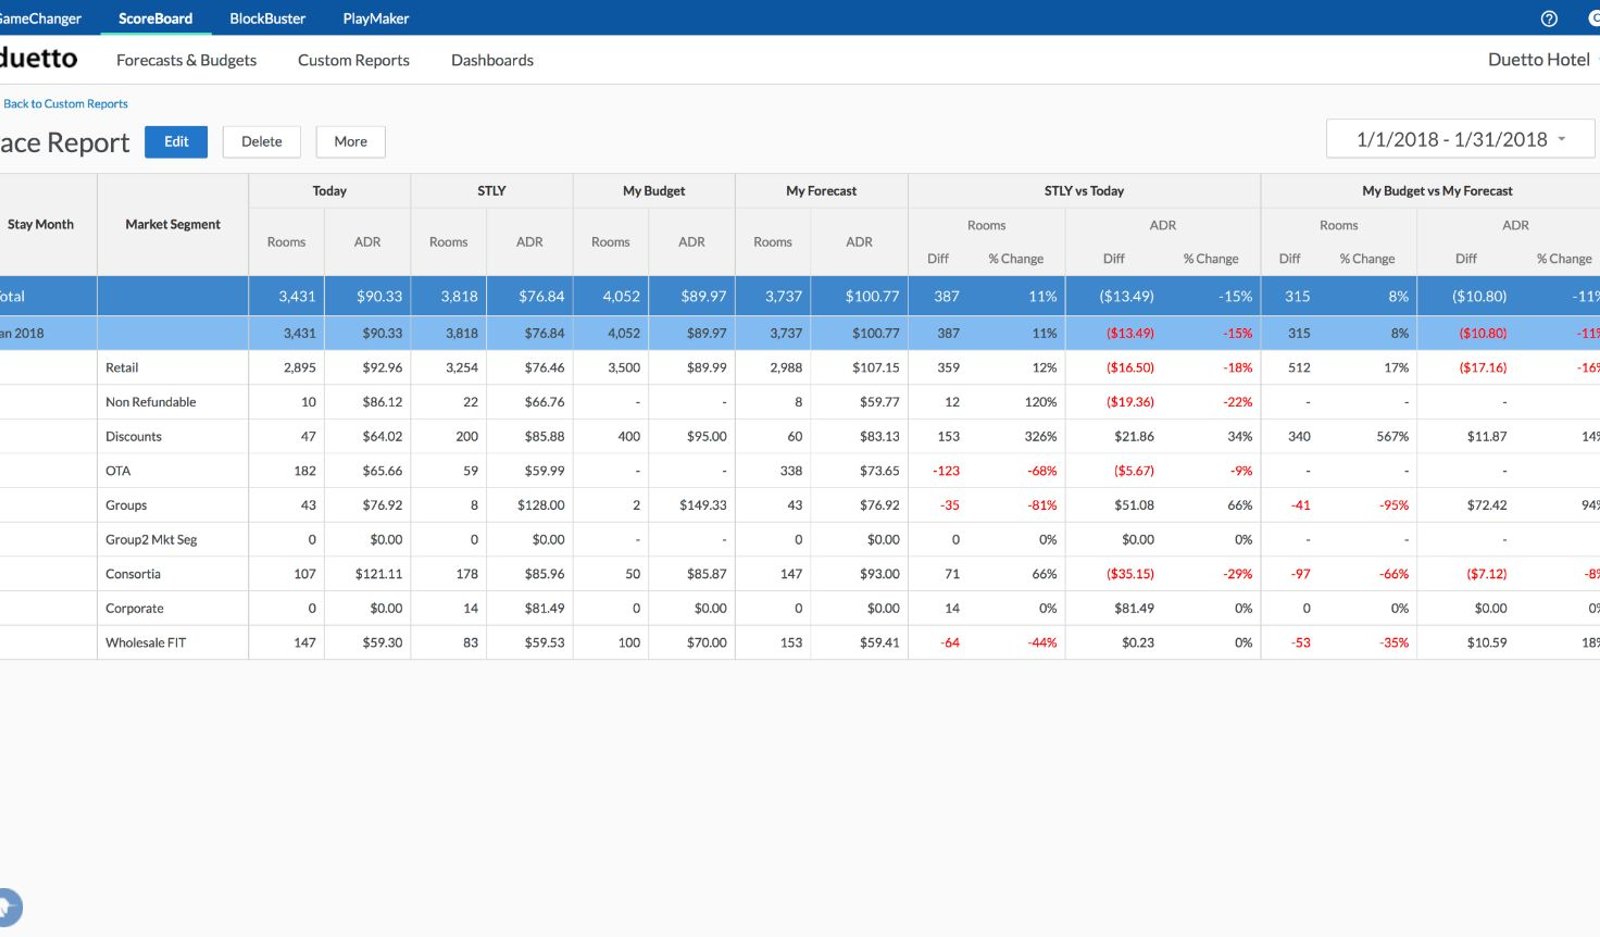Go to Dashboards
Image resolution: width=1600 pixels, height=937 pixels.
coord(492,60)
